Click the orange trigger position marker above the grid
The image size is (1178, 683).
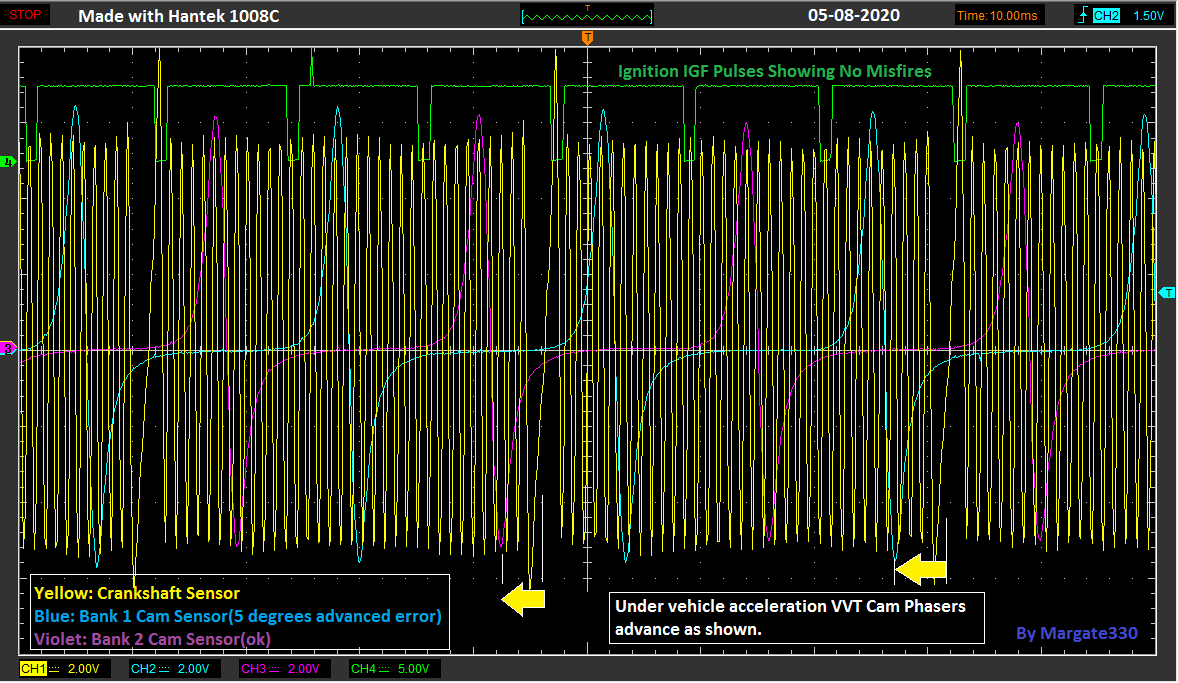[x=587, y=38]
